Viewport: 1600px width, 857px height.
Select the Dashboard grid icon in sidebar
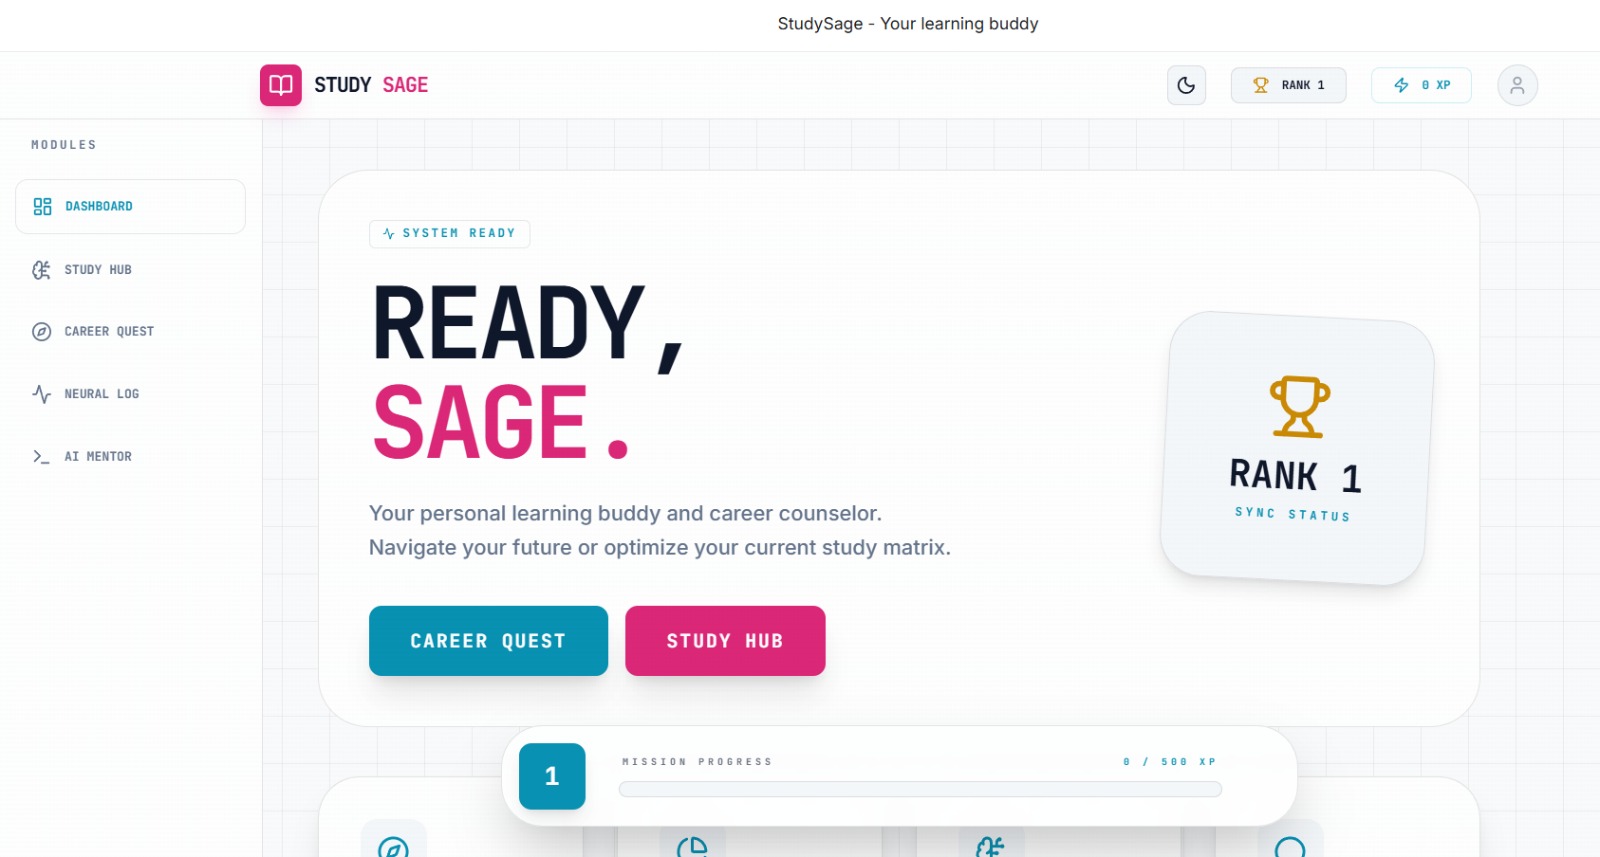coord(42,206)
